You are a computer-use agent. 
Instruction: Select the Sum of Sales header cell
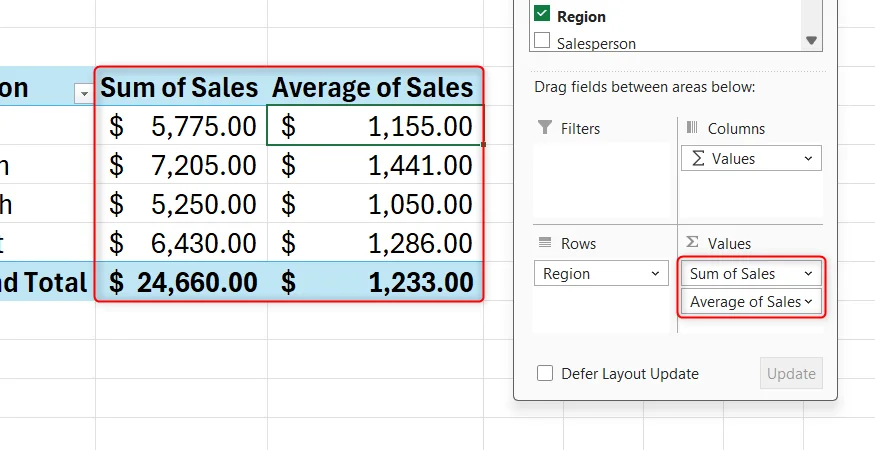(x=181, y=87)
